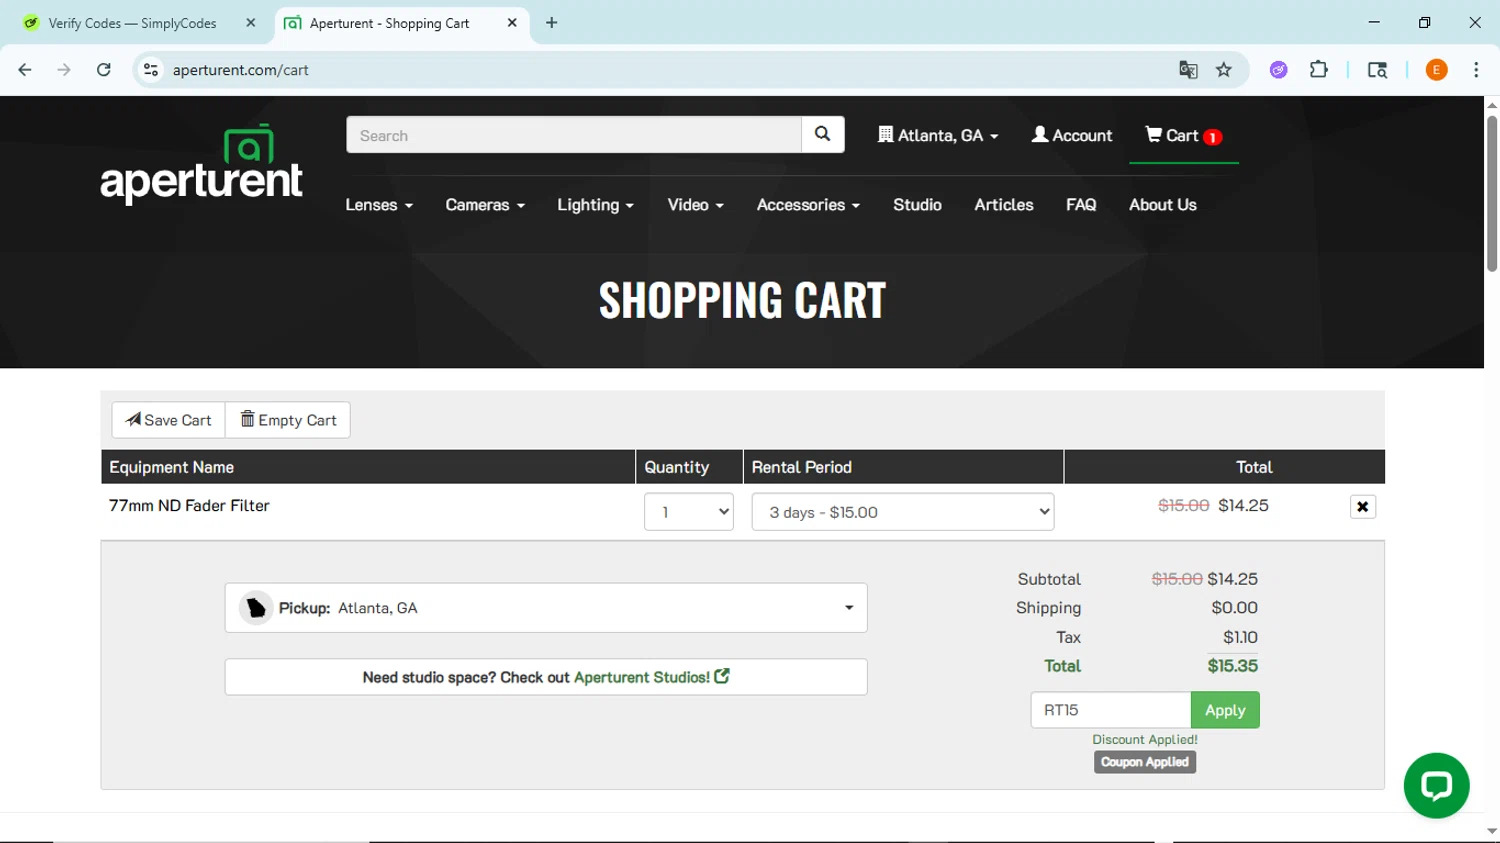The height and width of the screenshot is (843, 1500).
Task: Click the Aperturent logo
Action: click(x=201, y=164)
